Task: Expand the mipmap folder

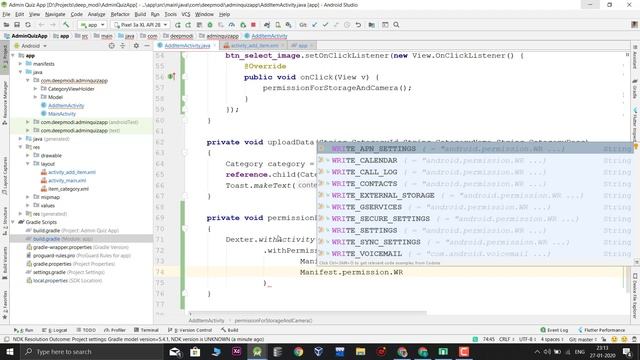Action: (x=28, y=197)
